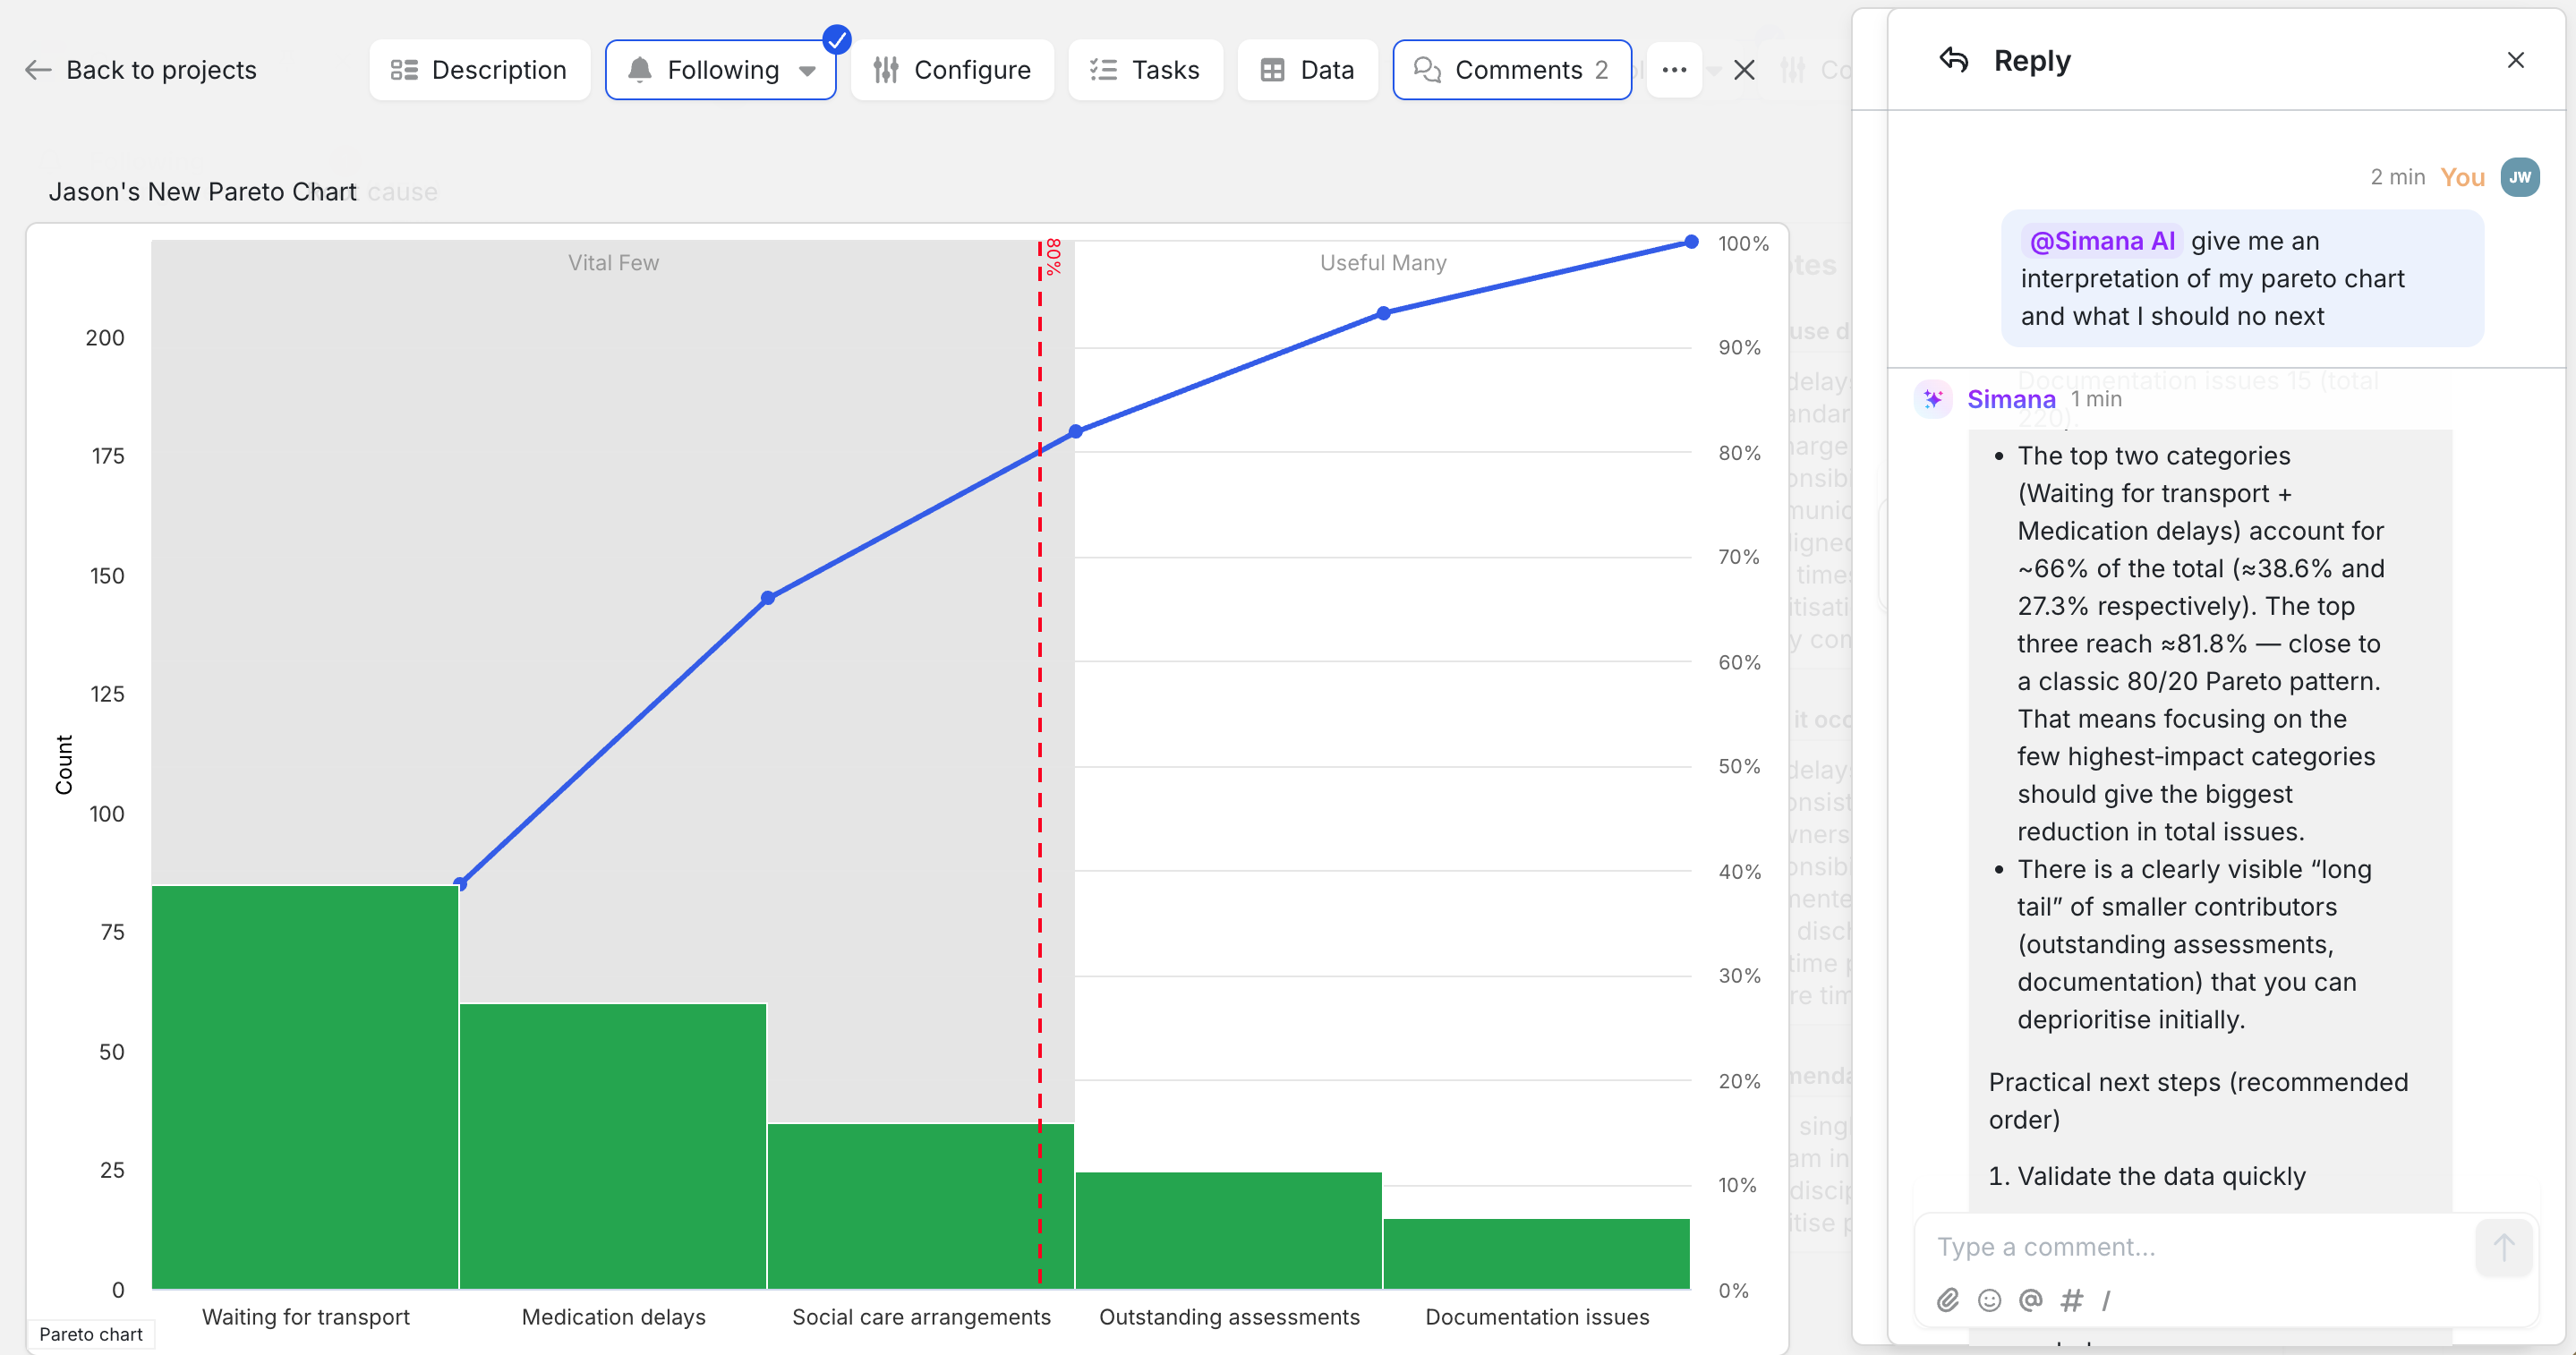
Task: Open the Comments tab
Action: 1512,70
